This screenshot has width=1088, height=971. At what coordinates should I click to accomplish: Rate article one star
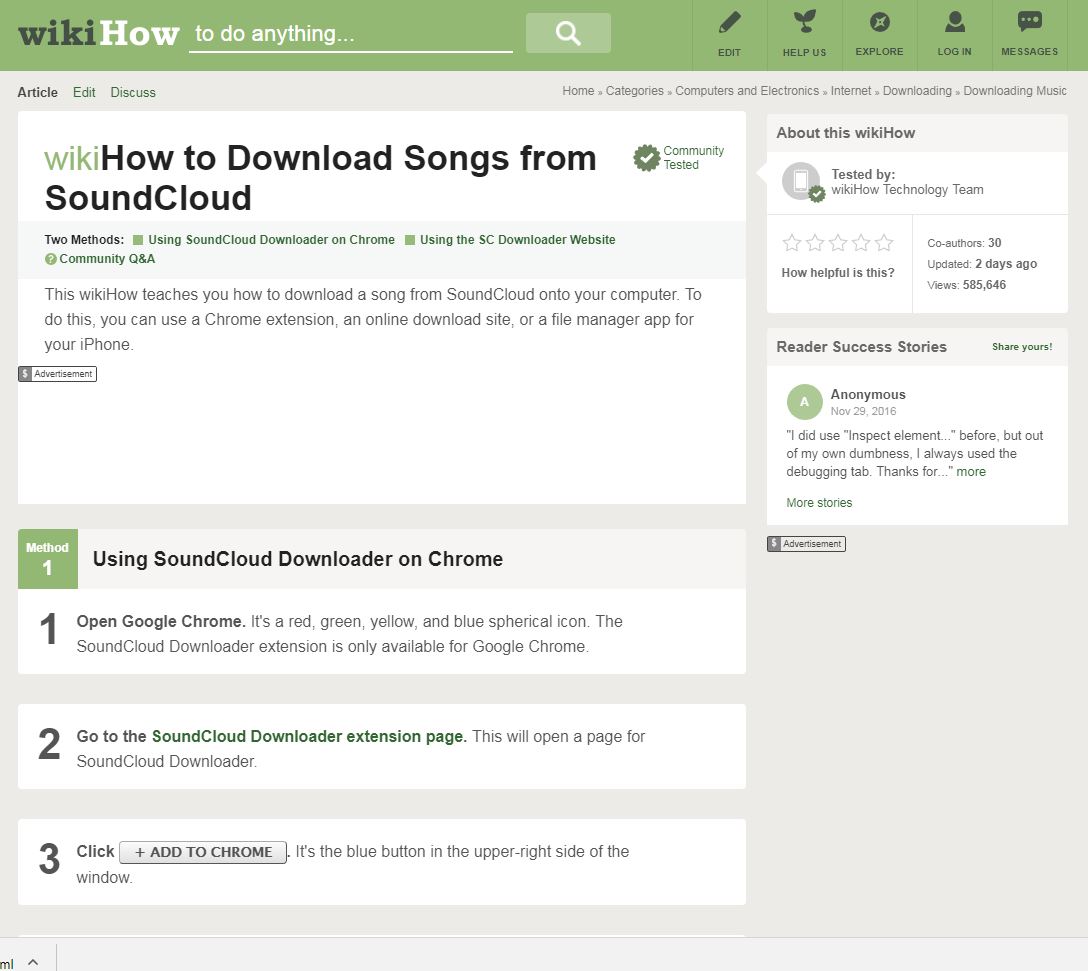click(x=792, y=243)
